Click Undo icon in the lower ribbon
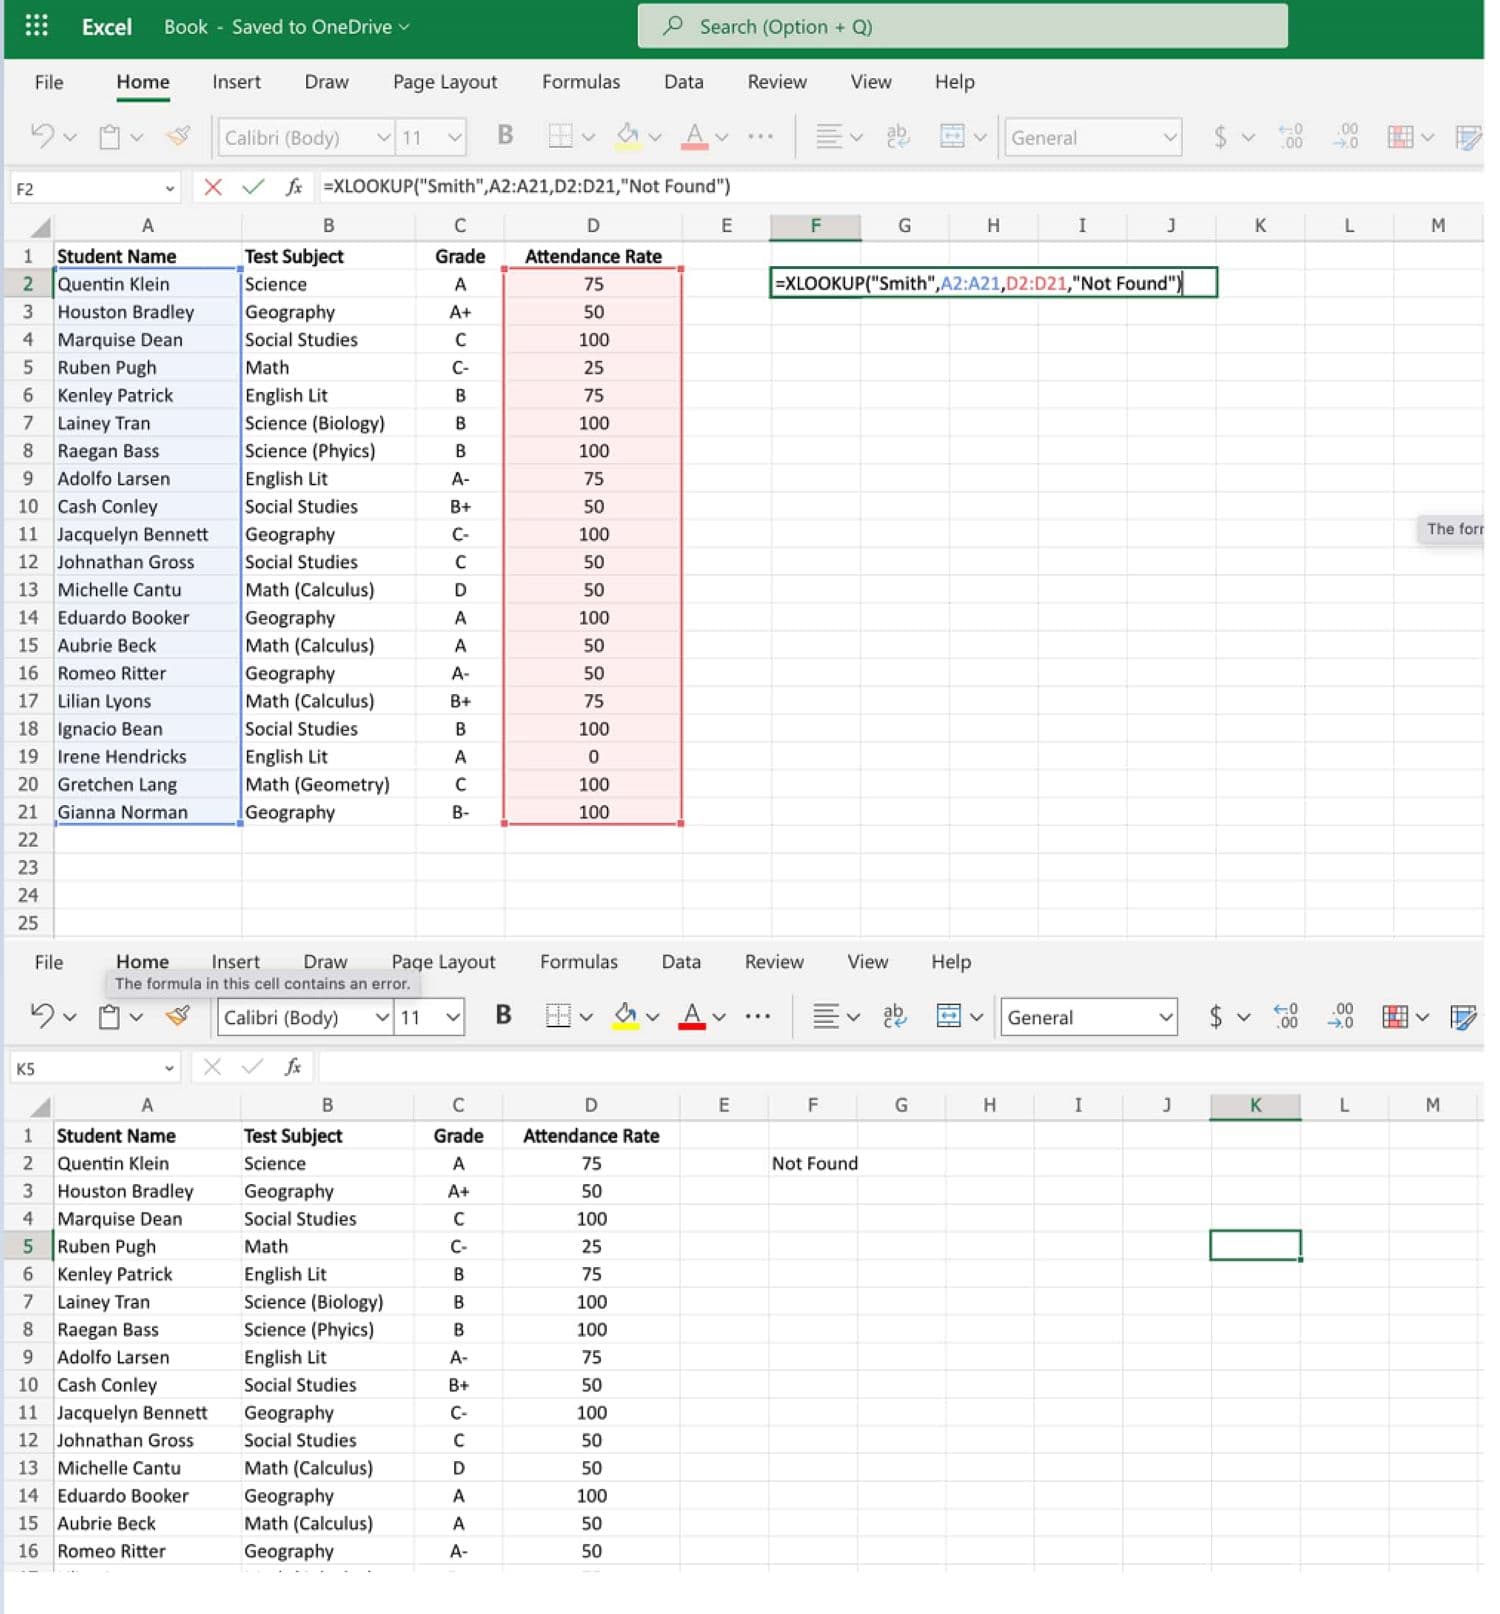Image resolution: width=1500 pixels, height=1614 pixels. click(41, 1016)
